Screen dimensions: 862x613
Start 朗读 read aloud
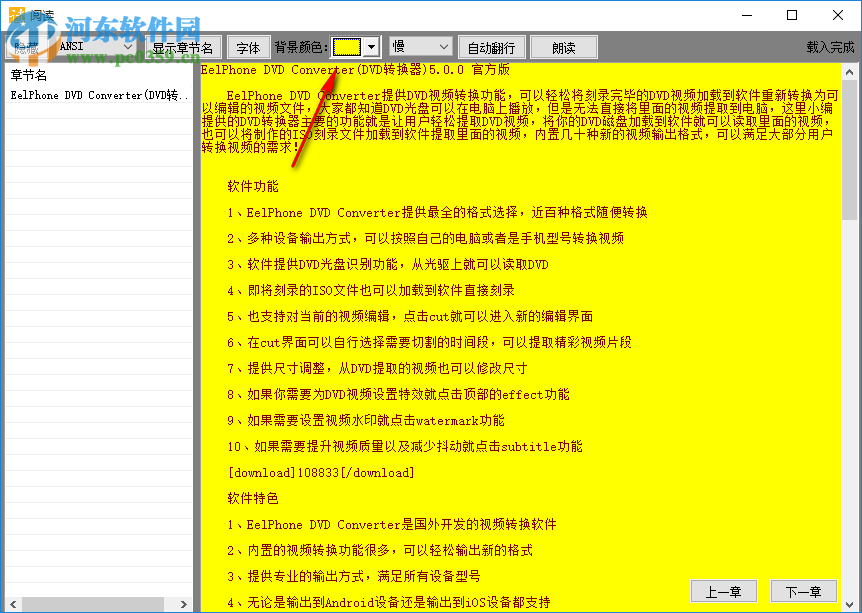coord(563,48)
